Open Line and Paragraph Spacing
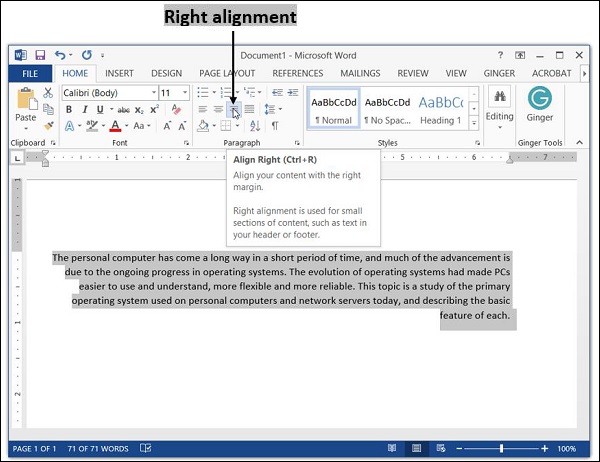The width and height of the screenshot is (600, 462). (270, 109)
